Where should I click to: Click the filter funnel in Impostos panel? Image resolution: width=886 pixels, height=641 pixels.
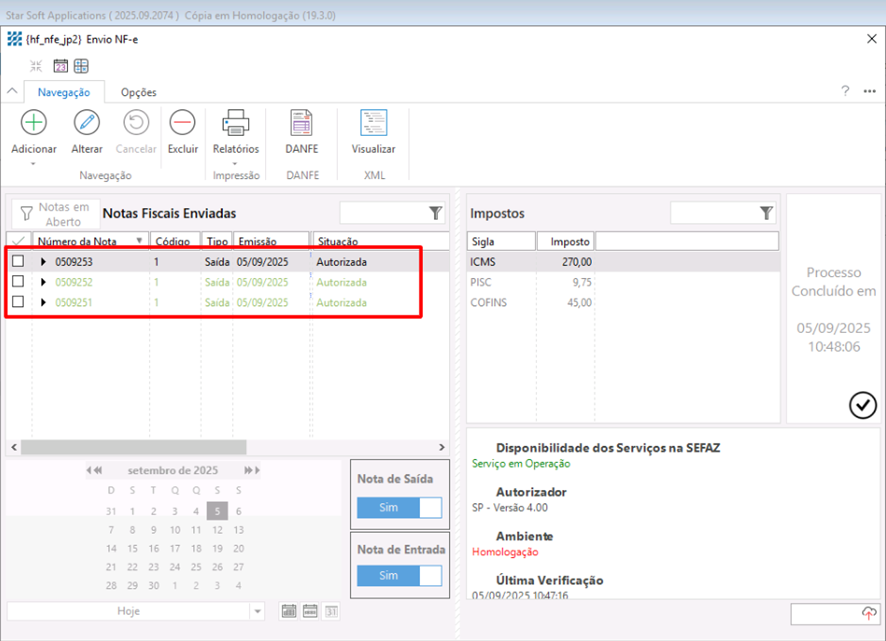click(766, 213)
